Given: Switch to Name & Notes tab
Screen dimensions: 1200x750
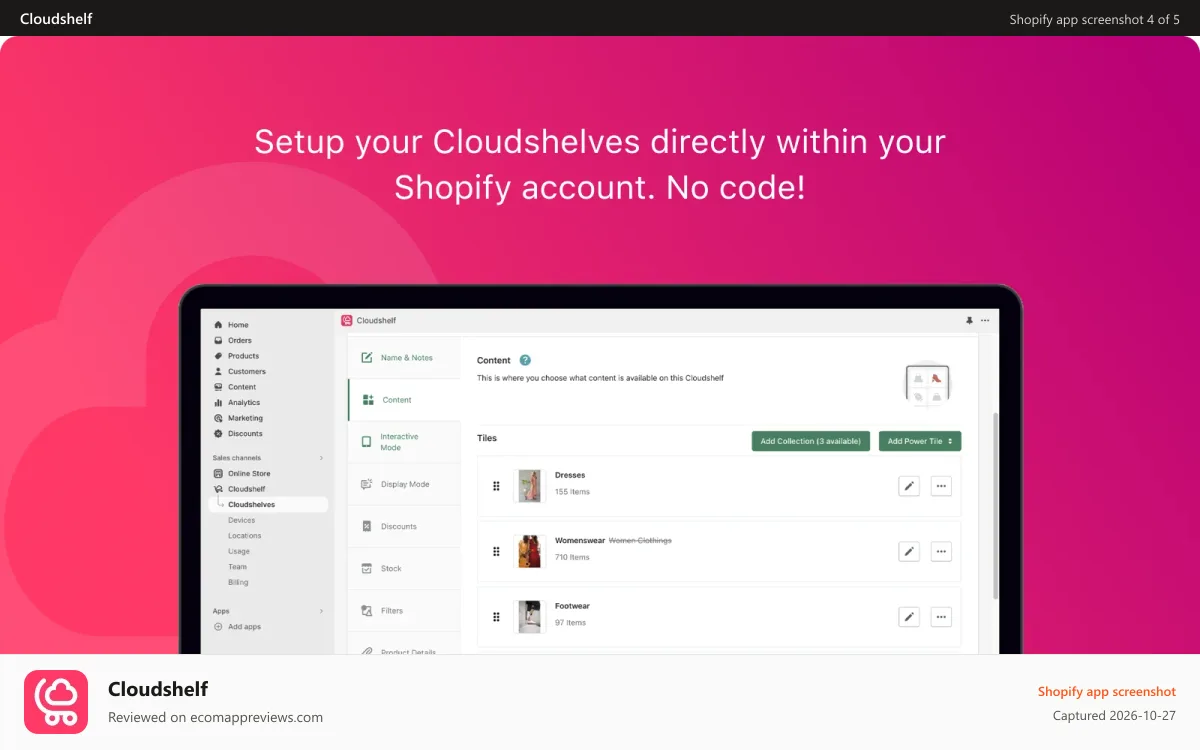Looking at the screenshot, I should [x=404, y=358].
